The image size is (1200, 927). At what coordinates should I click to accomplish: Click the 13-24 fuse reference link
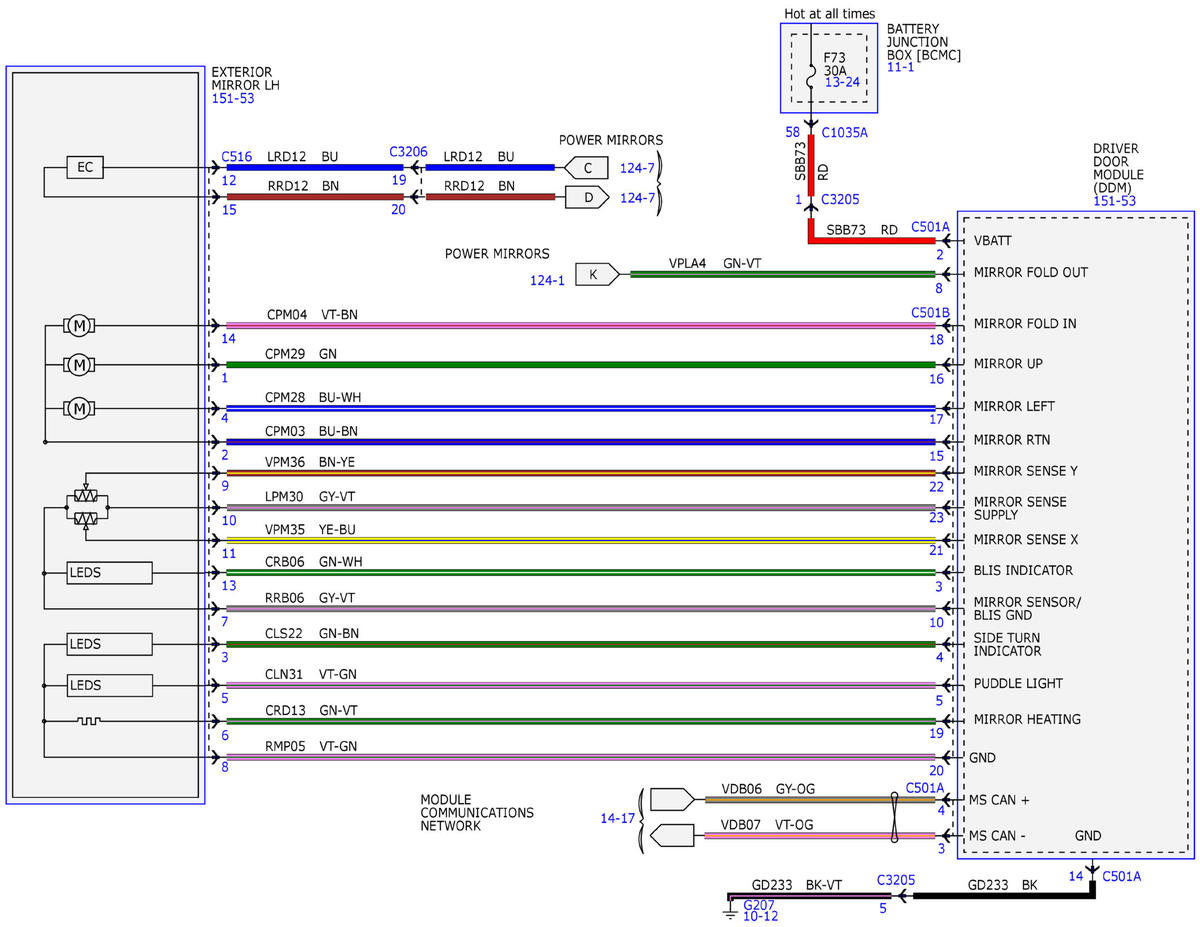coord(841,83)
